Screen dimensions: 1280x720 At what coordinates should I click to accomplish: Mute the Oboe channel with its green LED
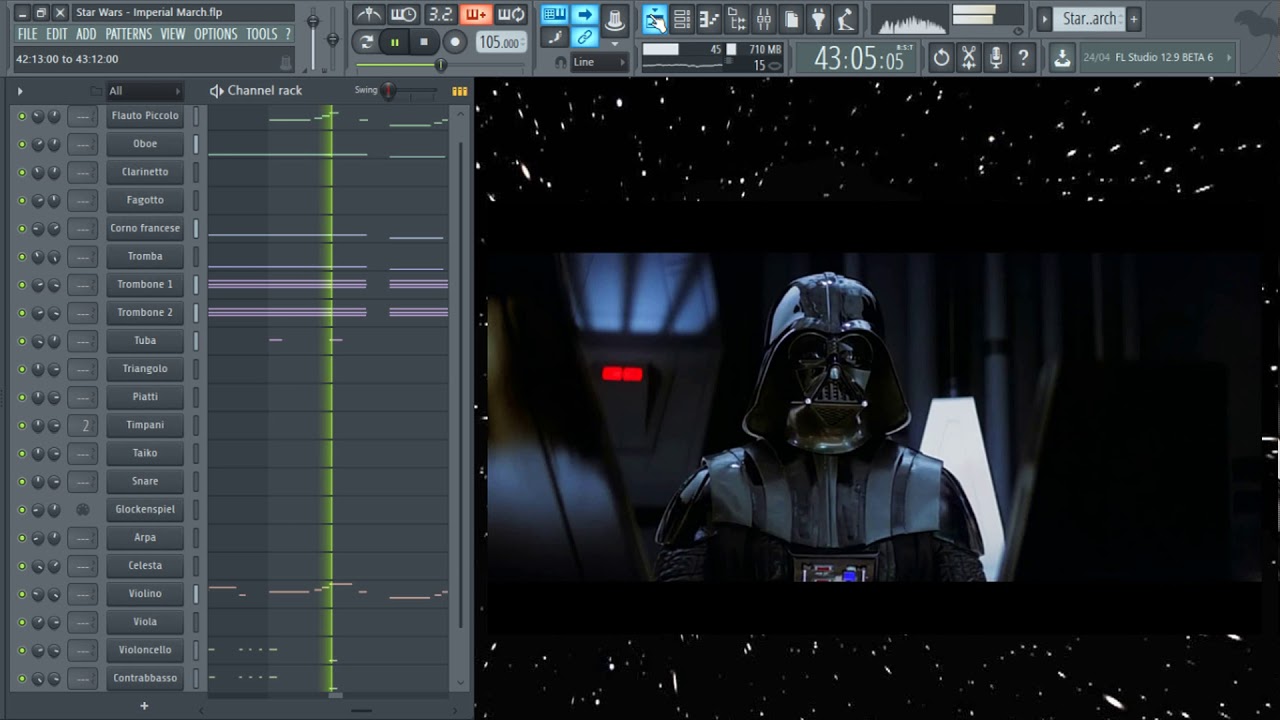click(x=22, y=144)
